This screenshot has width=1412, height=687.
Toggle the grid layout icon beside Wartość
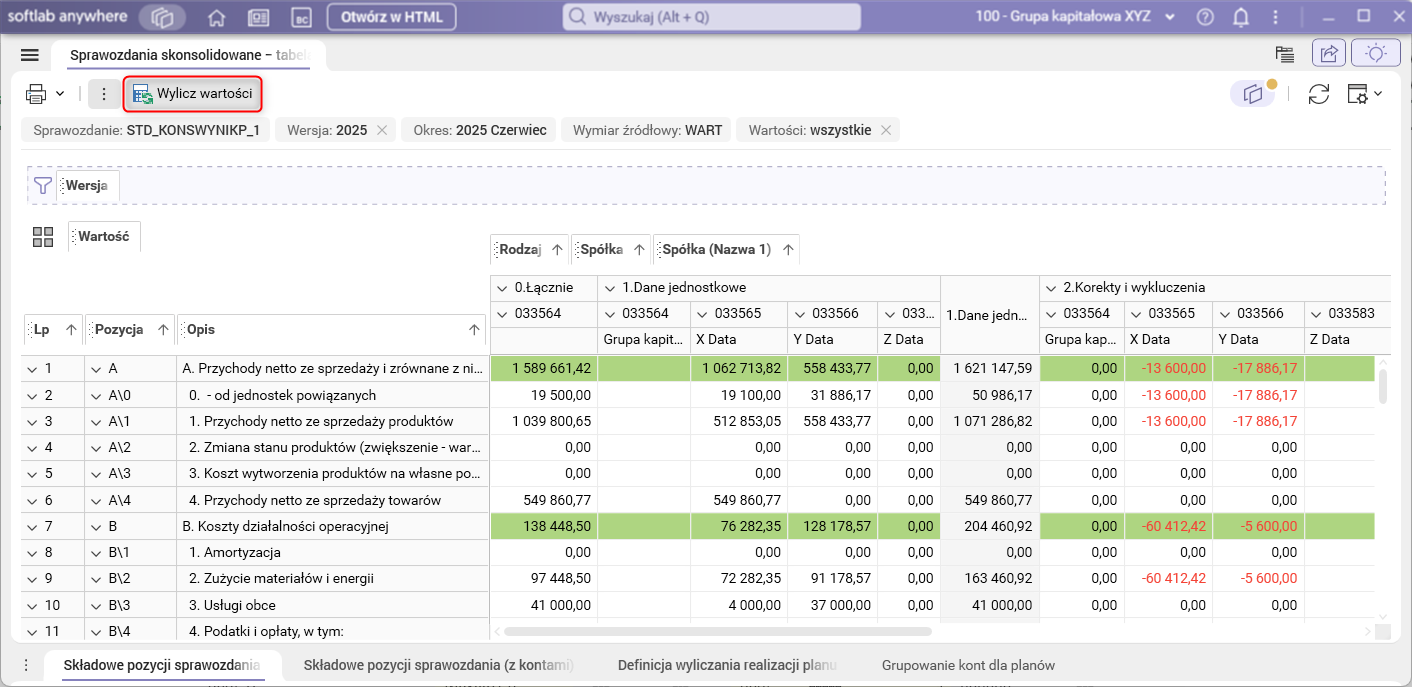(43, 237)
